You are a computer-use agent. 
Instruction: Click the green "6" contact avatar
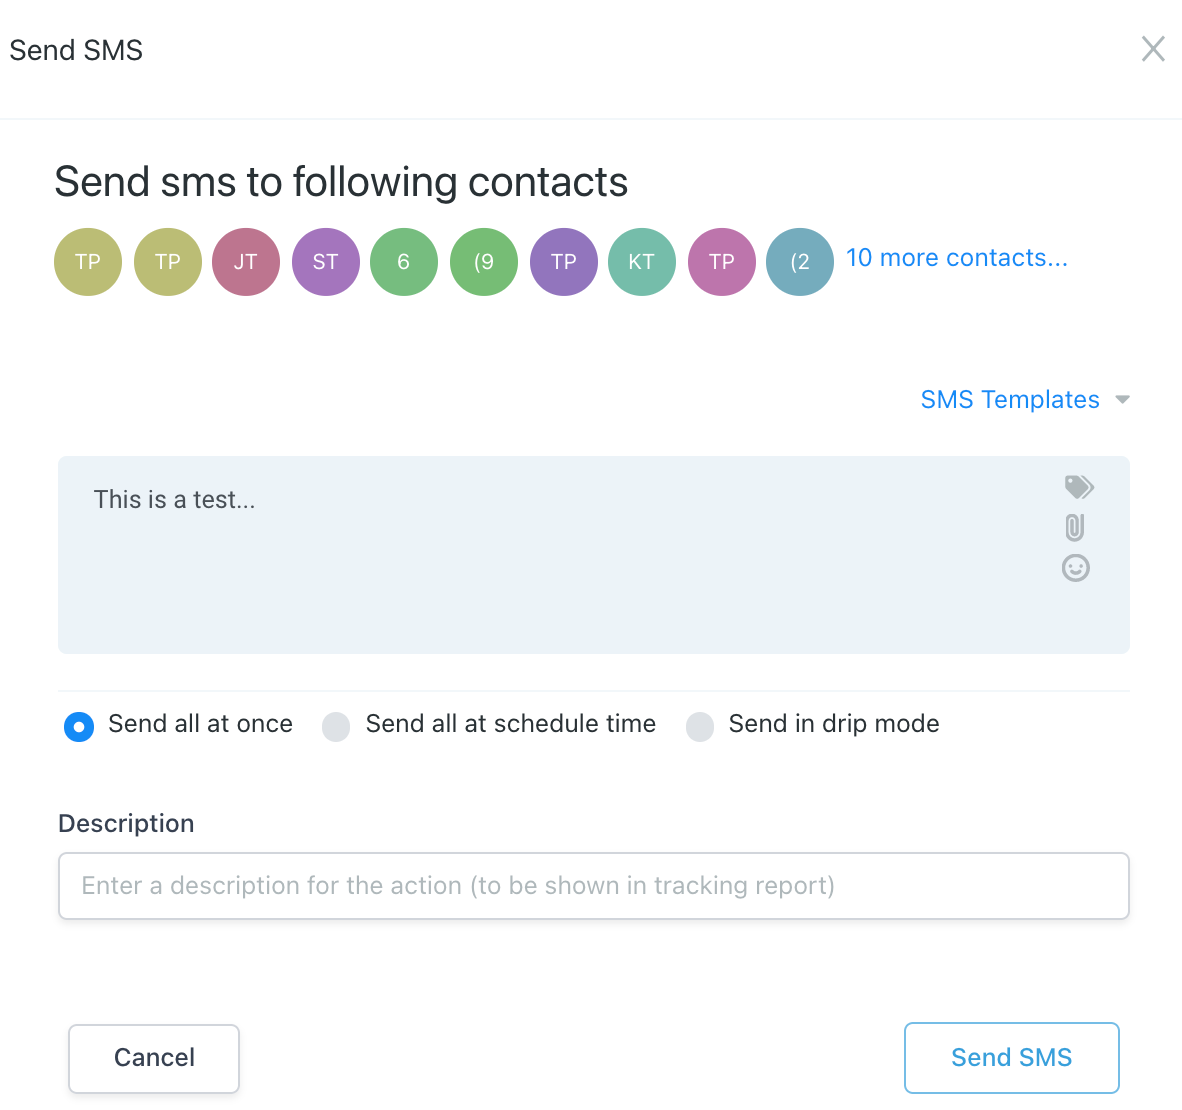[x=404, y=262]
